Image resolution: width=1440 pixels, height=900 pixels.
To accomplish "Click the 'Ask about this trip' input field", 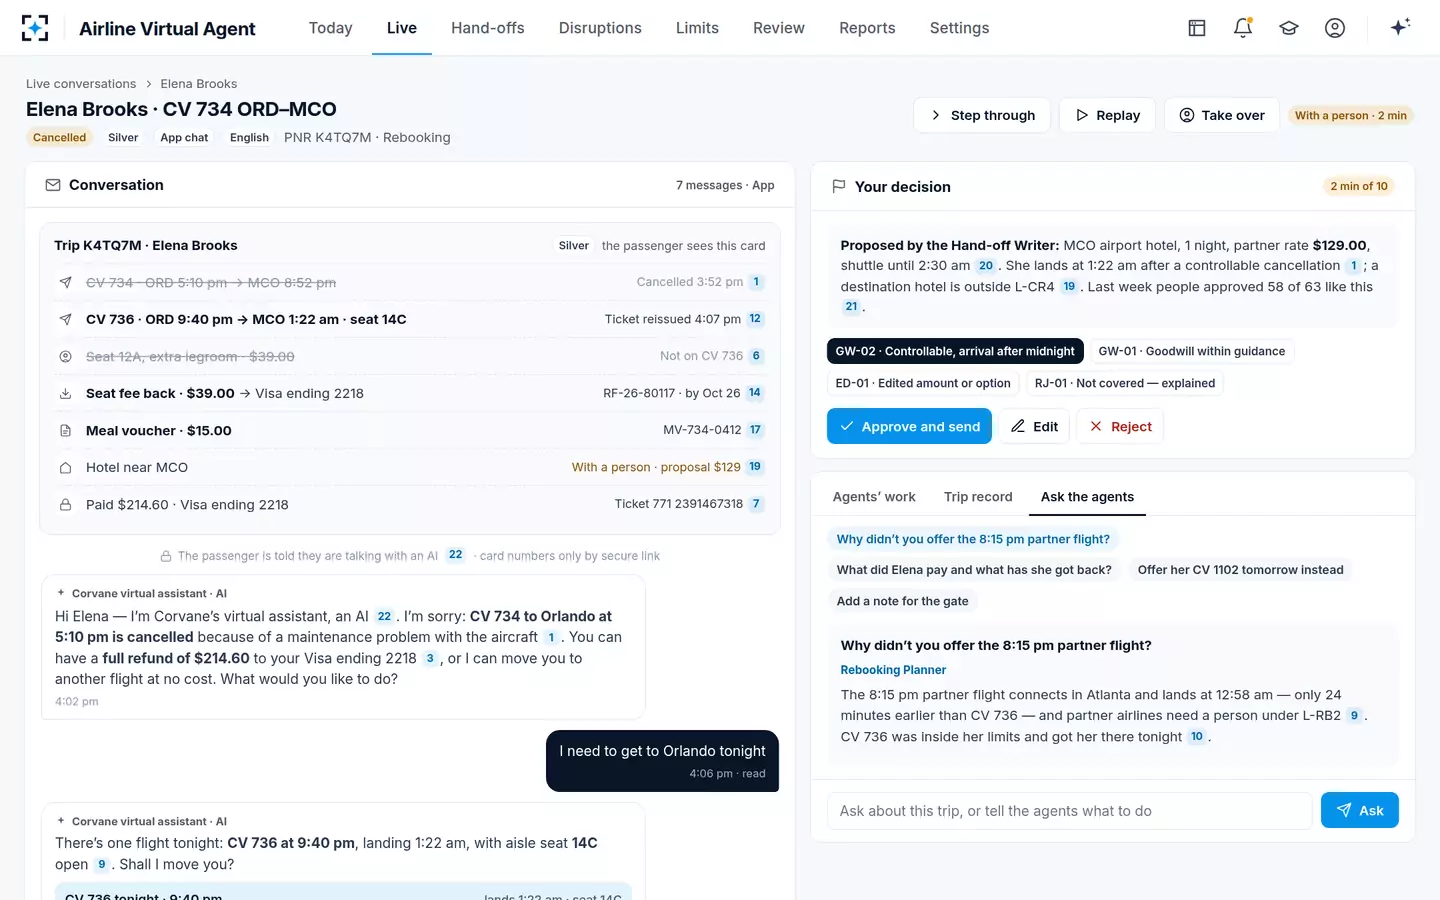I will click(x=1069, y=811).
